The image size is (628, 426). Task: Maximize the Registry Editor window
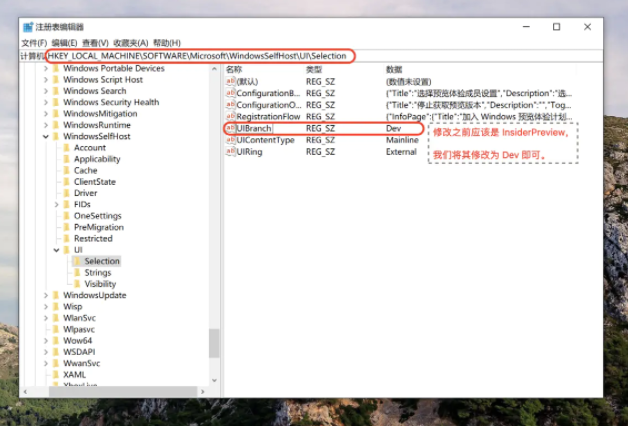click(556, 27)
